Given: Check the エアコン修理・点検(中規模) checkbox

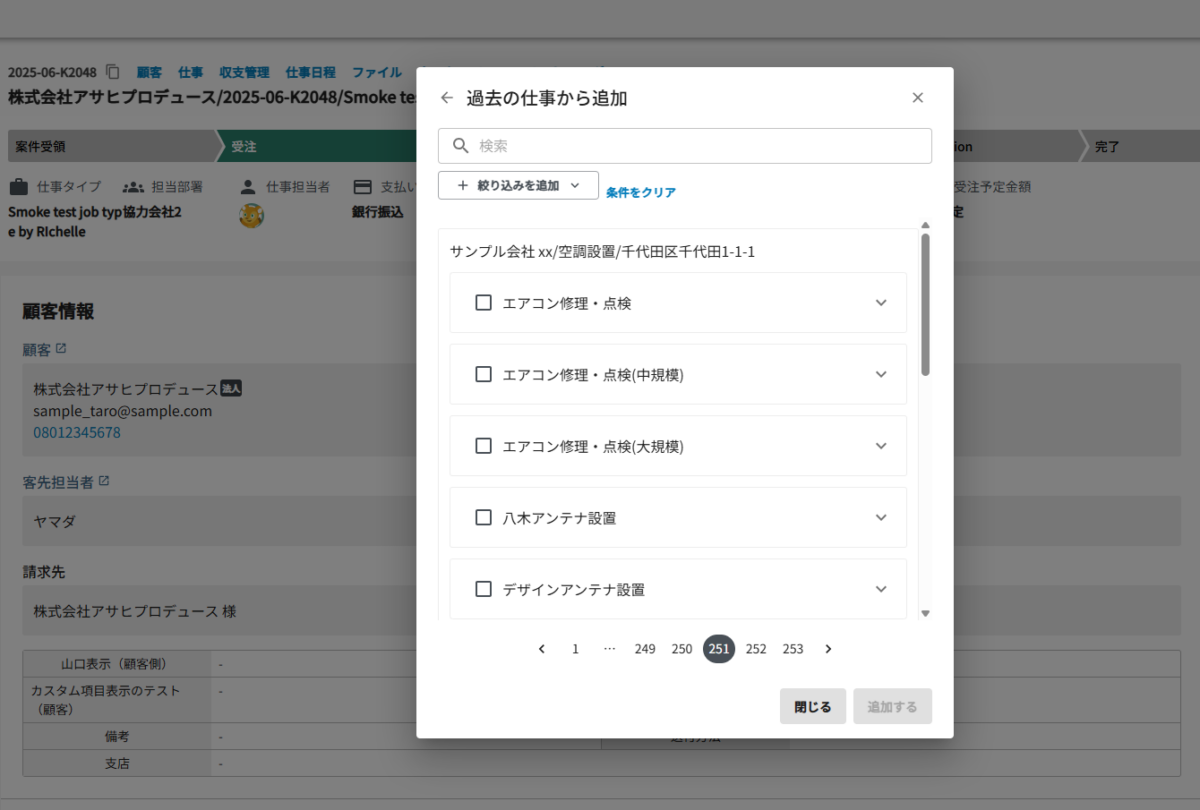Looking at the screenshot, I should 483,374.
